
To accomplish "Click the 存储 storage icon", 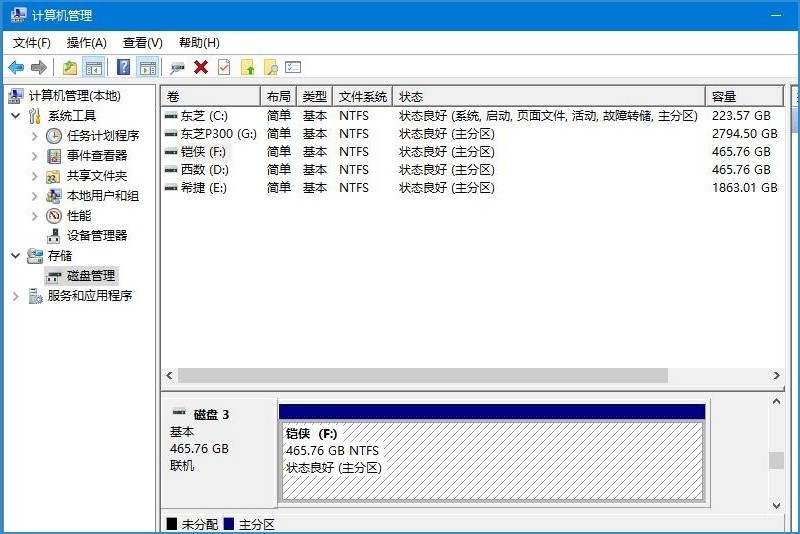I will [x=35, y=256].
